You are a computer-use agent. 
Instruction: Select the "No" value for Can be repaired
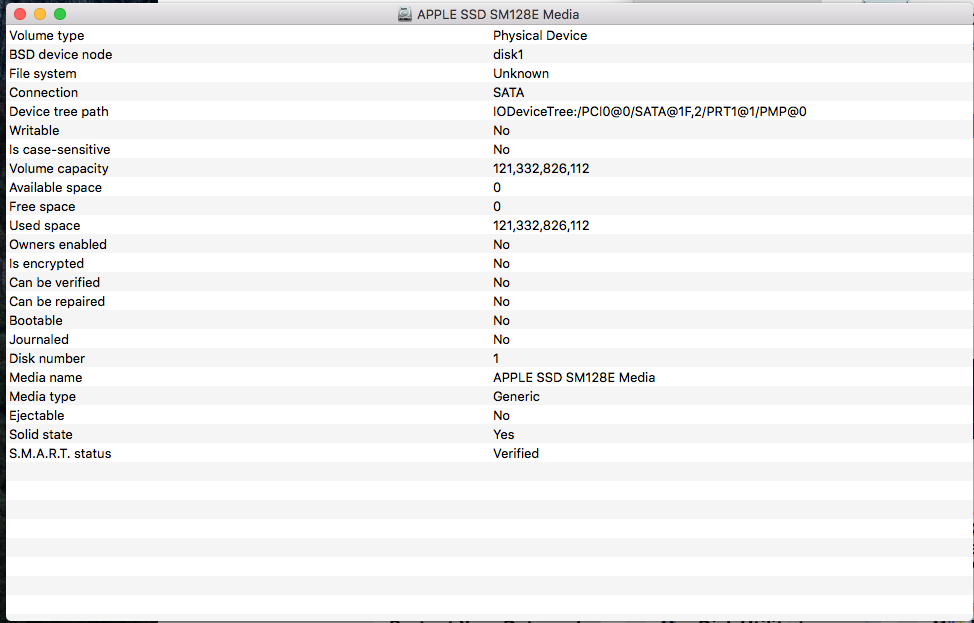[x=501, y=302]
